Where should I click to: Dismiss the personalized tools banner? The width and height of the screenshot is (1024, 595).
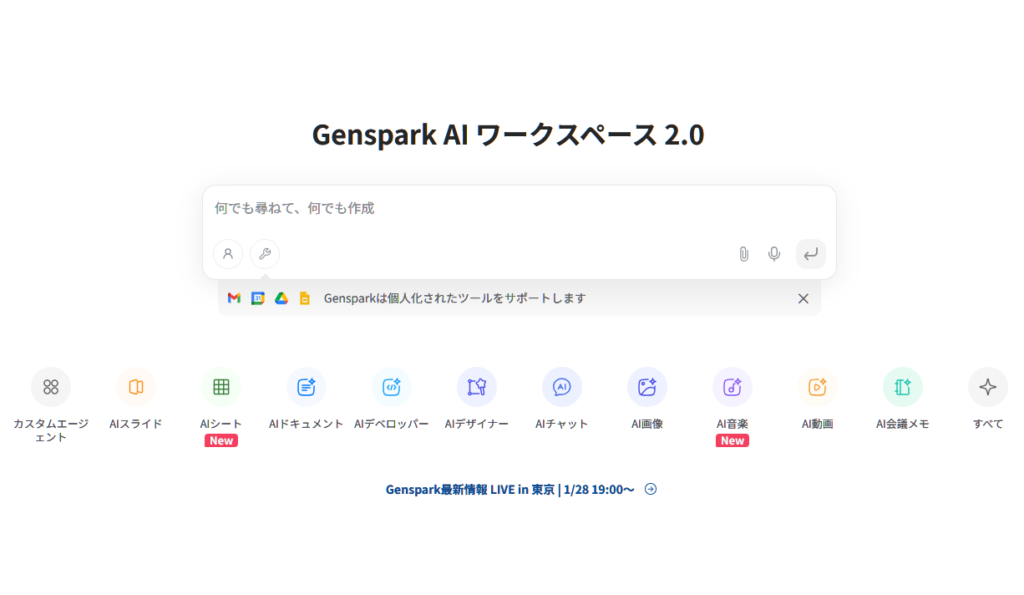(x=803, y=298)
